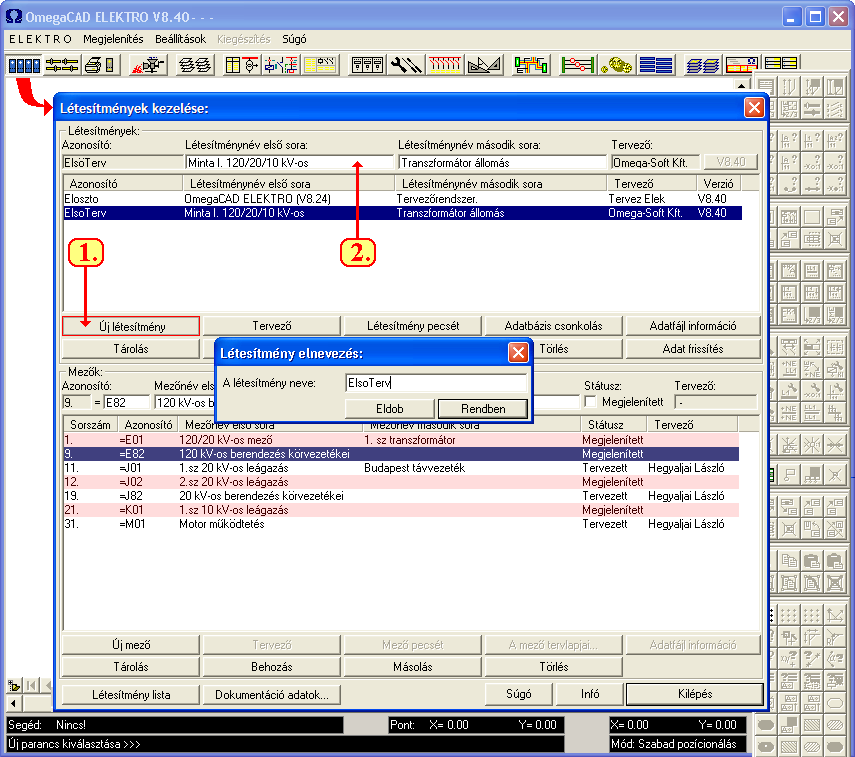Image resolution: width=855 pixels, height=757 pixels.
Task: Select field row =J82 20 kV-os berendezés
Action: [401, 496]
